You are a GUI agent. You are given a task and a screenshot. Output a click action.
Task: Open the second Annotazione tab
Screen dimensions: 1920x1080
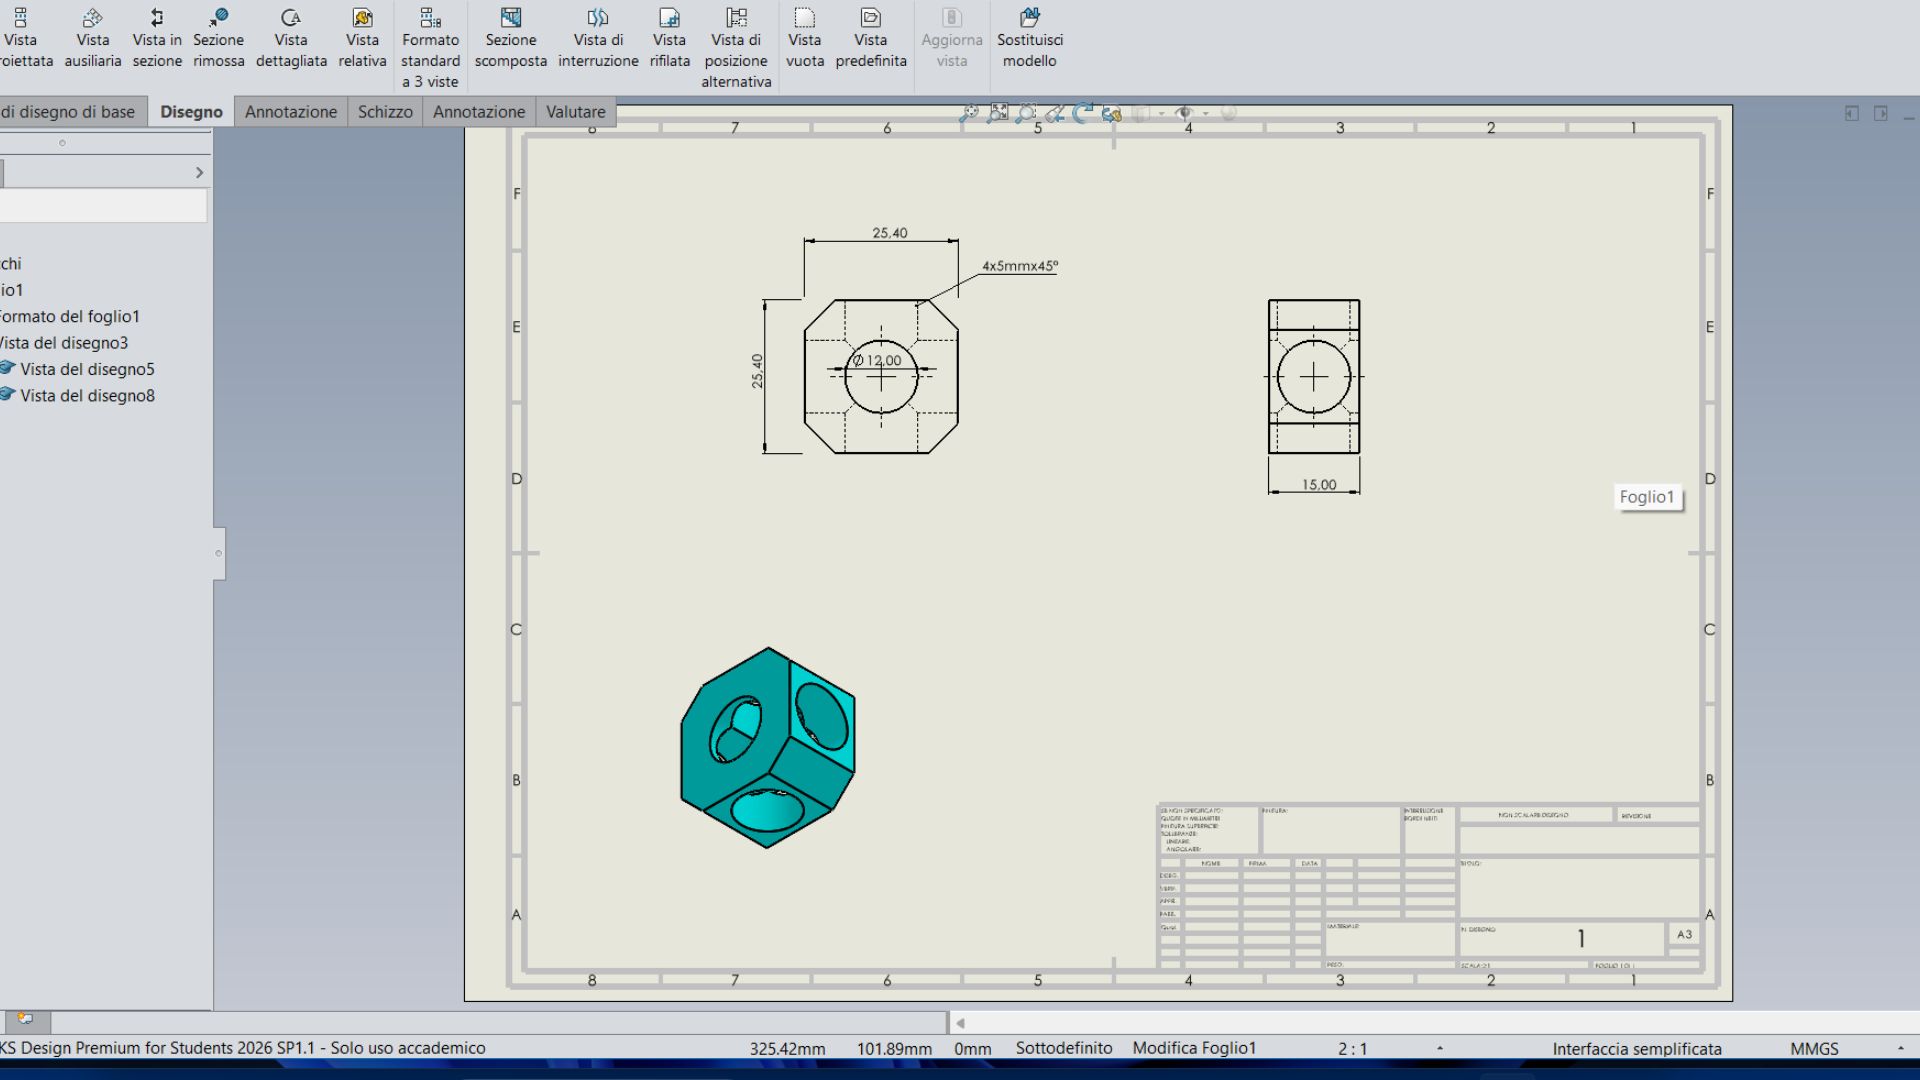[x=479, y=112]
